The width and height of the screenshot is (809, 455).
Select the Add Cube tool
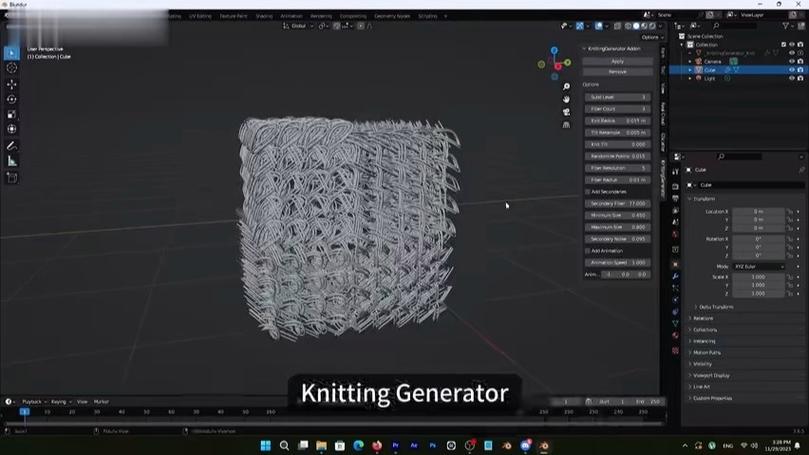pyautogui.click(x=11, y=178)
